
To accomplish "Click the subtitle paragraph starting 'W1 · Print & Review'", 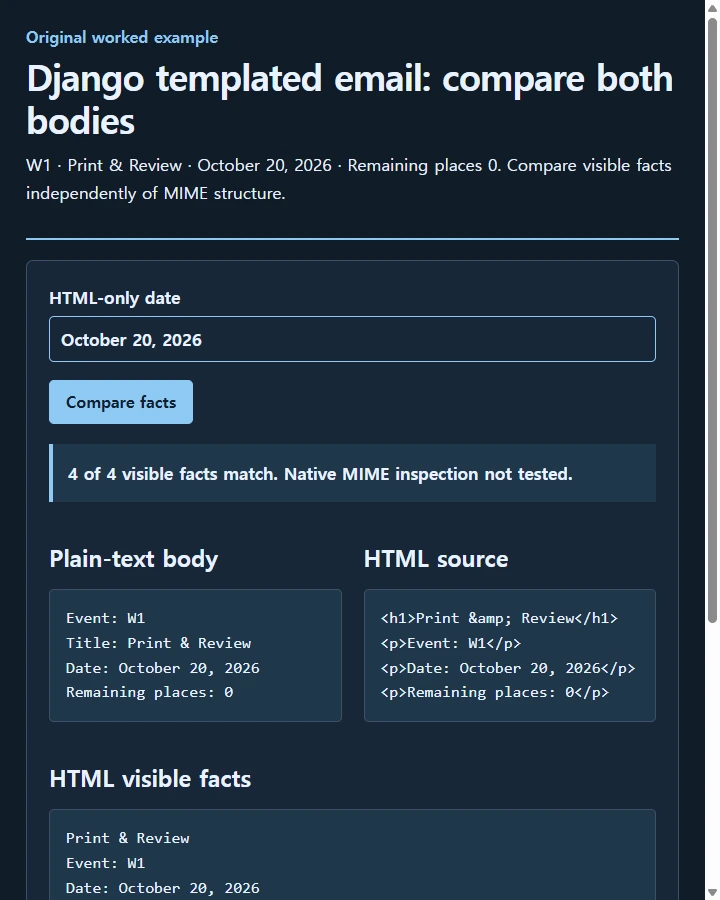I will click(349, 179).
